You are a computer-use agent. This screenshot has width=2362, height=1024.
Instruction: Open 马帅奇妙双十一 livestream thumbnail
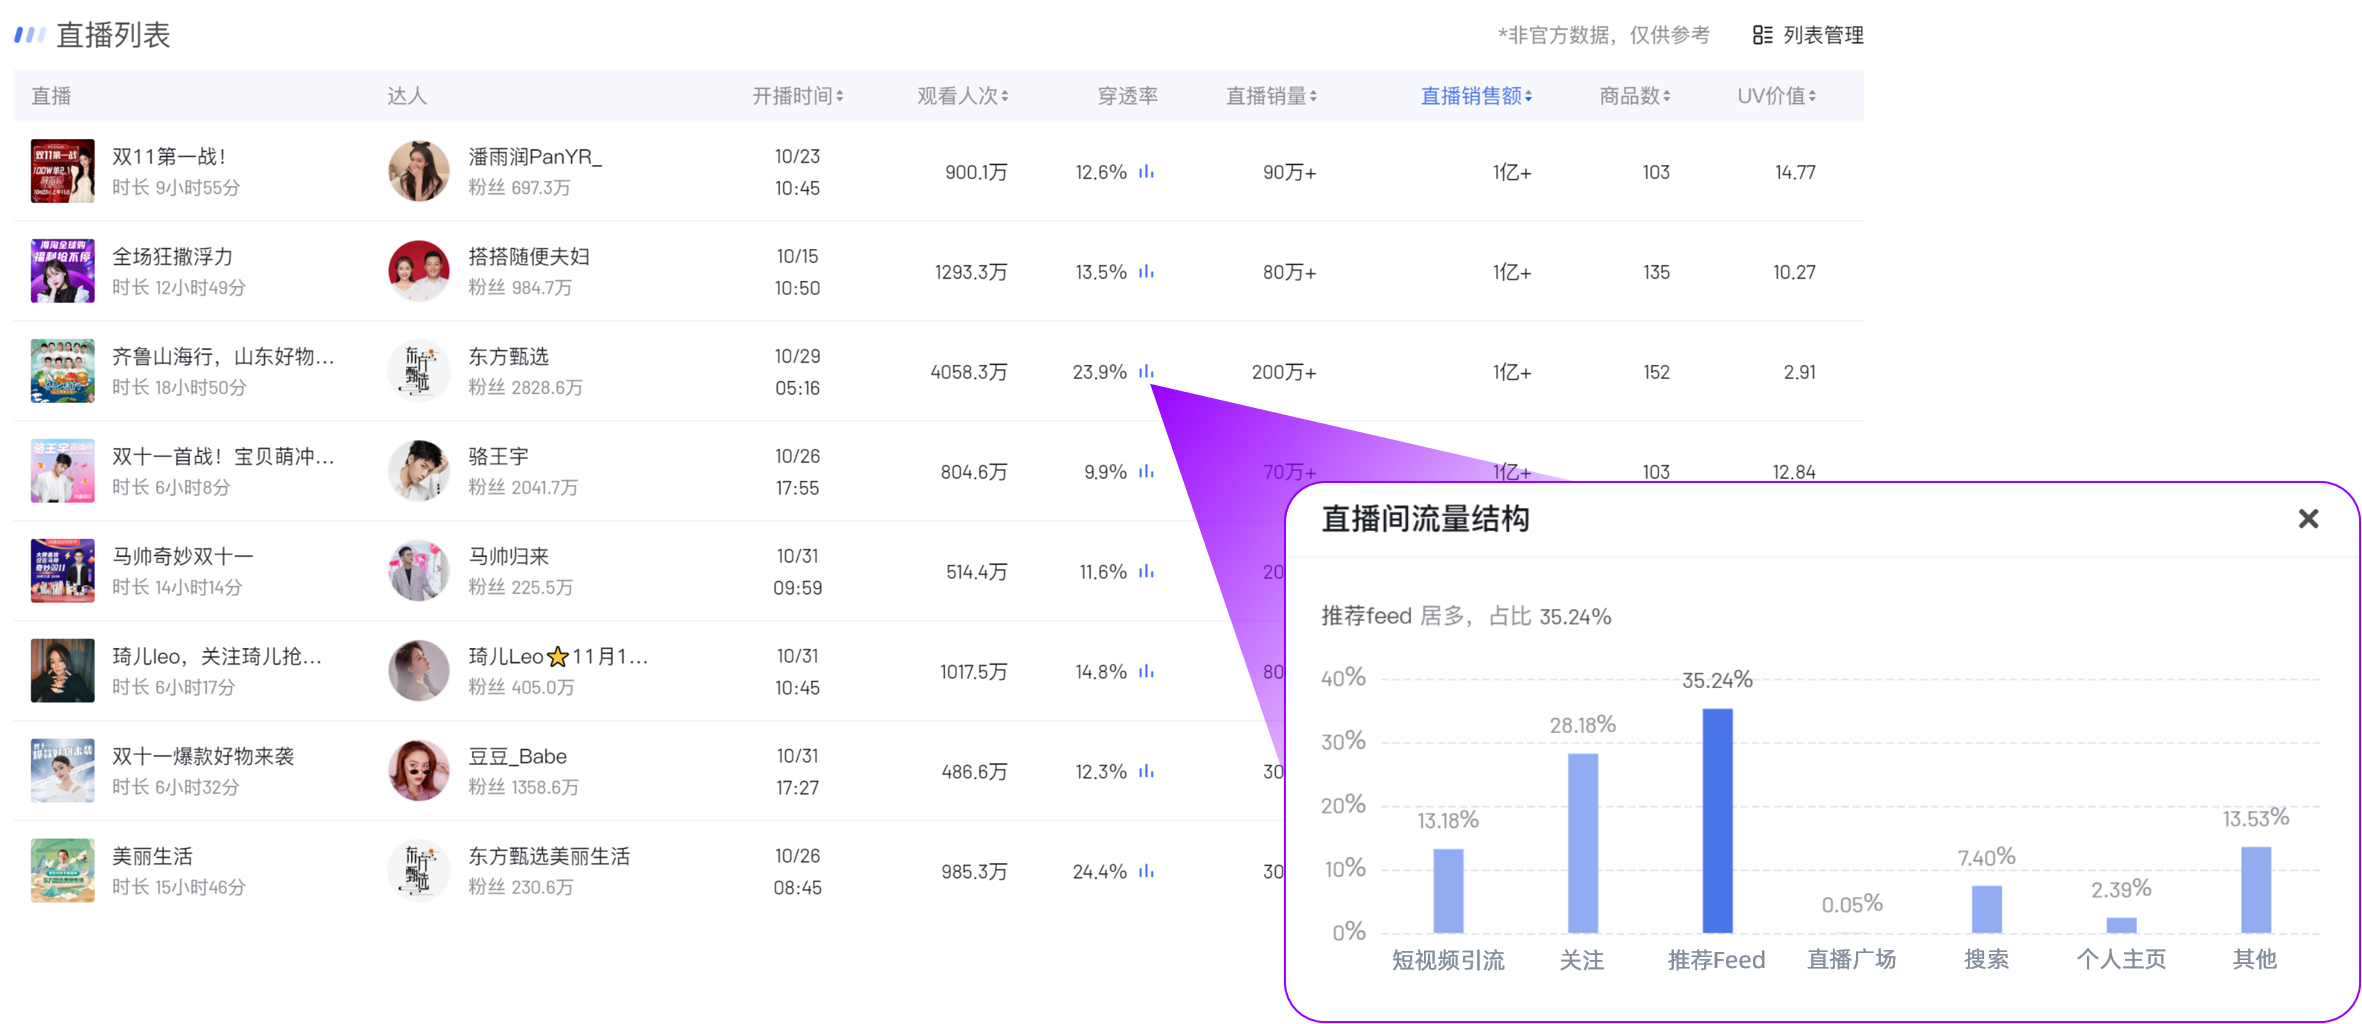click(63, 571)
